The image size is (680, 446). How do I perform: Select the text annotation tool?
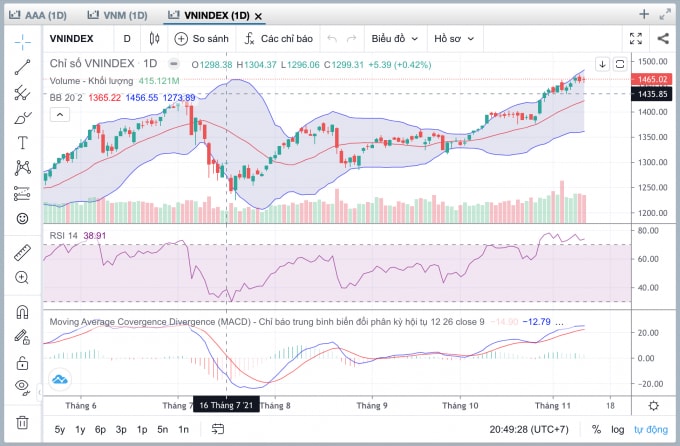click(x=22, y=143)
